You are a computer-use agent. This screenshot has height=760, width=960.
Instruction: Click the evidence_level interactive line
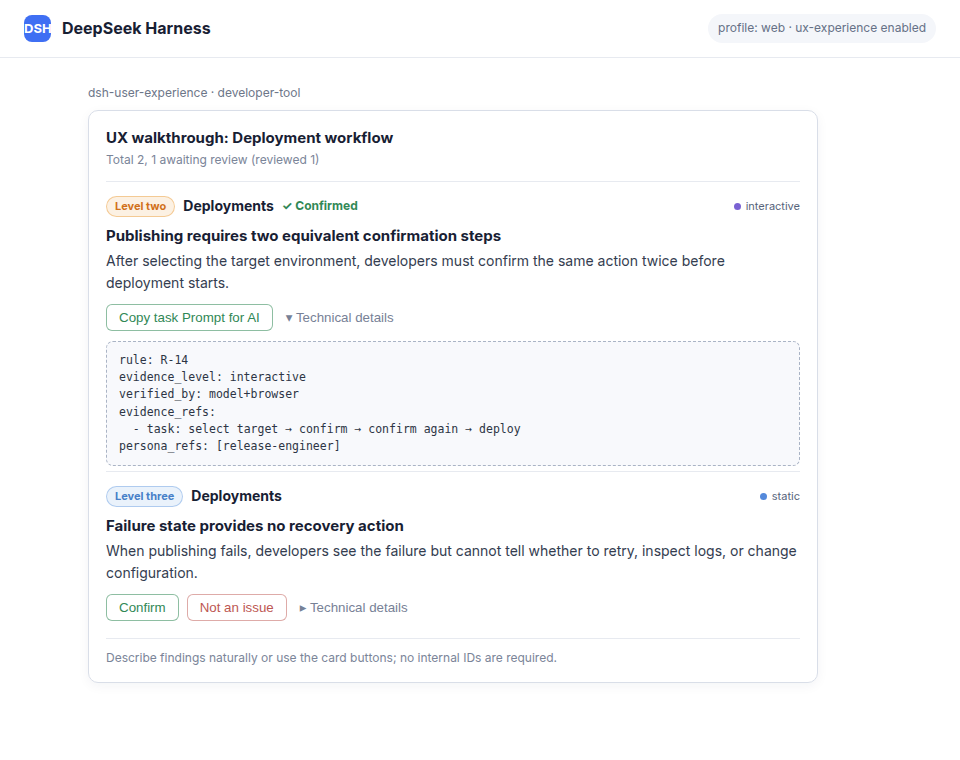pyautogui.click(x=212, y=377)
